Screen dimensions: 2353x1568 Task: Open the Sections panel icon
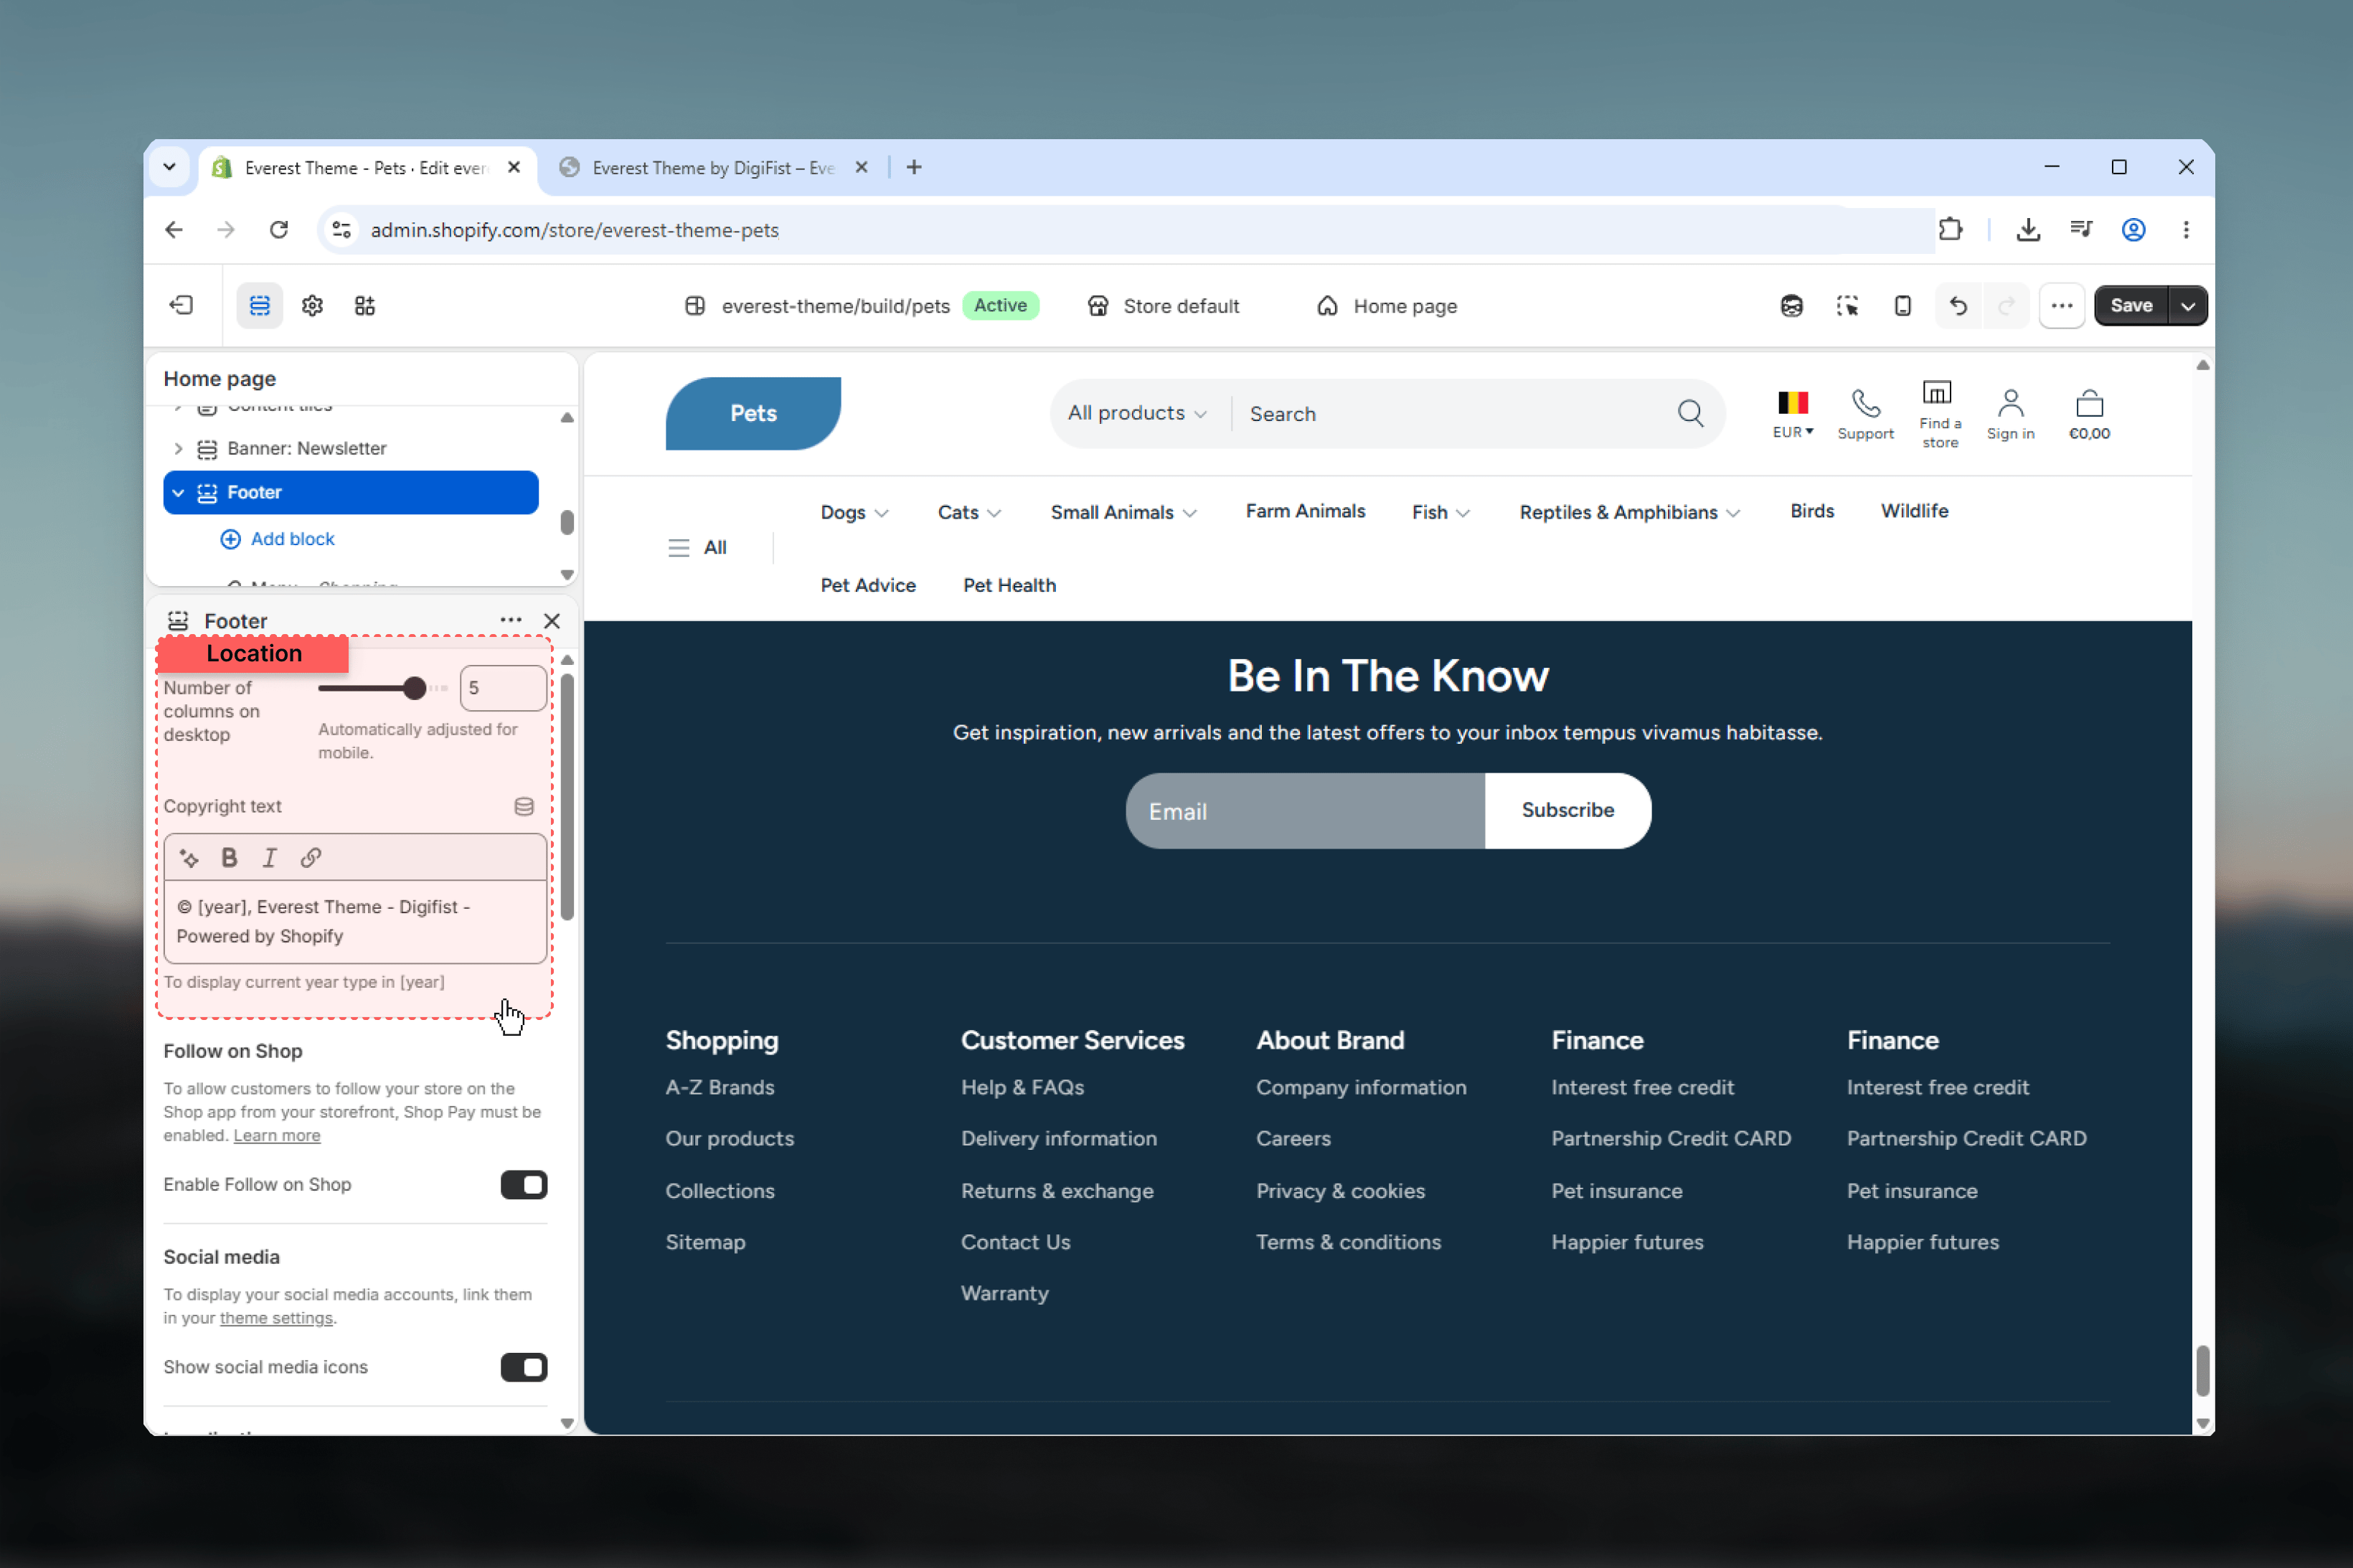pyautogui.click(x=259, y=305)
